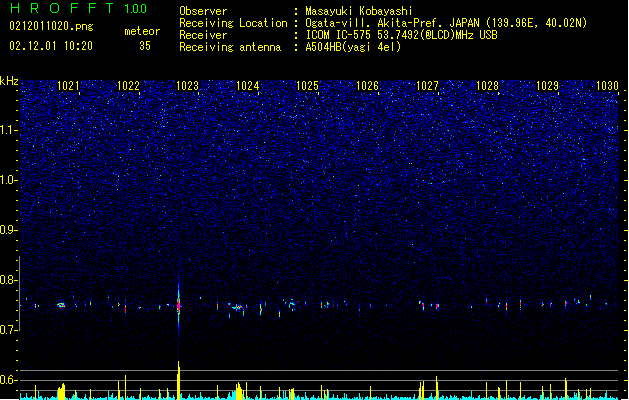
Task: Click time marker 1030 on the time axis
Action: 607,86
